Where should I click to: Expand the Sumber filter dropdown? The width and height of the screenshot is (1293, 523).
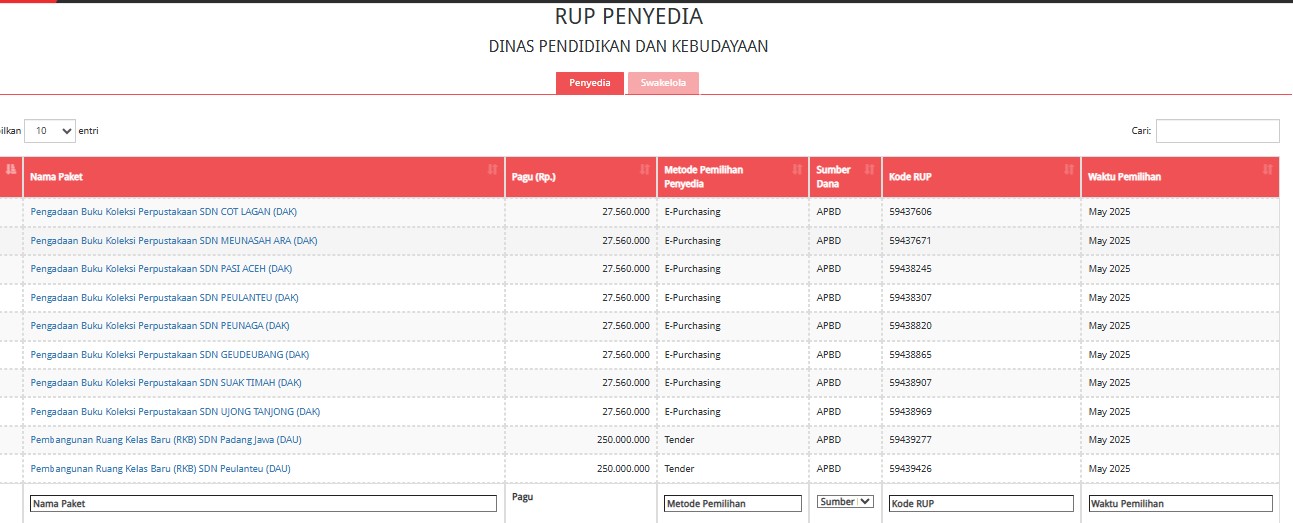(845, 502)
